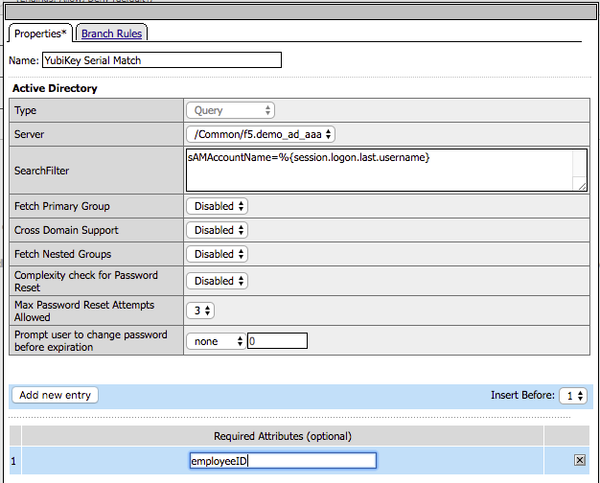Click the Cross Domain Support label
Screen dimensions: 600x483
coord(66,230)
